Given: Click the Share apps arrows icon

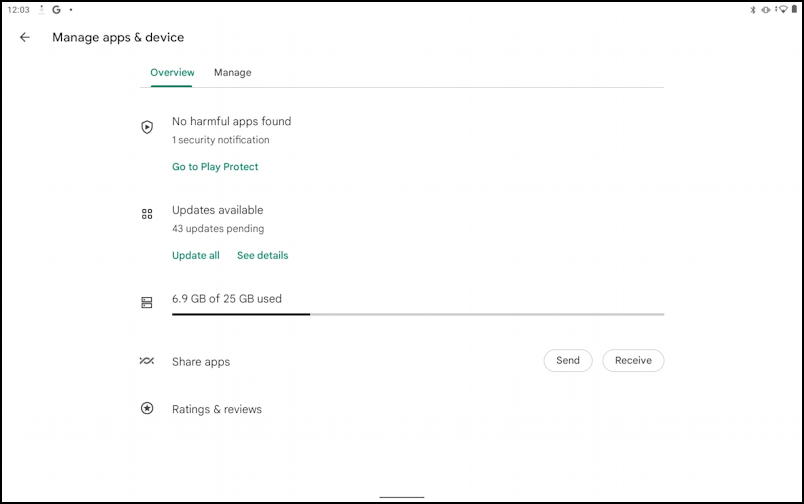Looking at the screenshot, I should tap(147, 361).
